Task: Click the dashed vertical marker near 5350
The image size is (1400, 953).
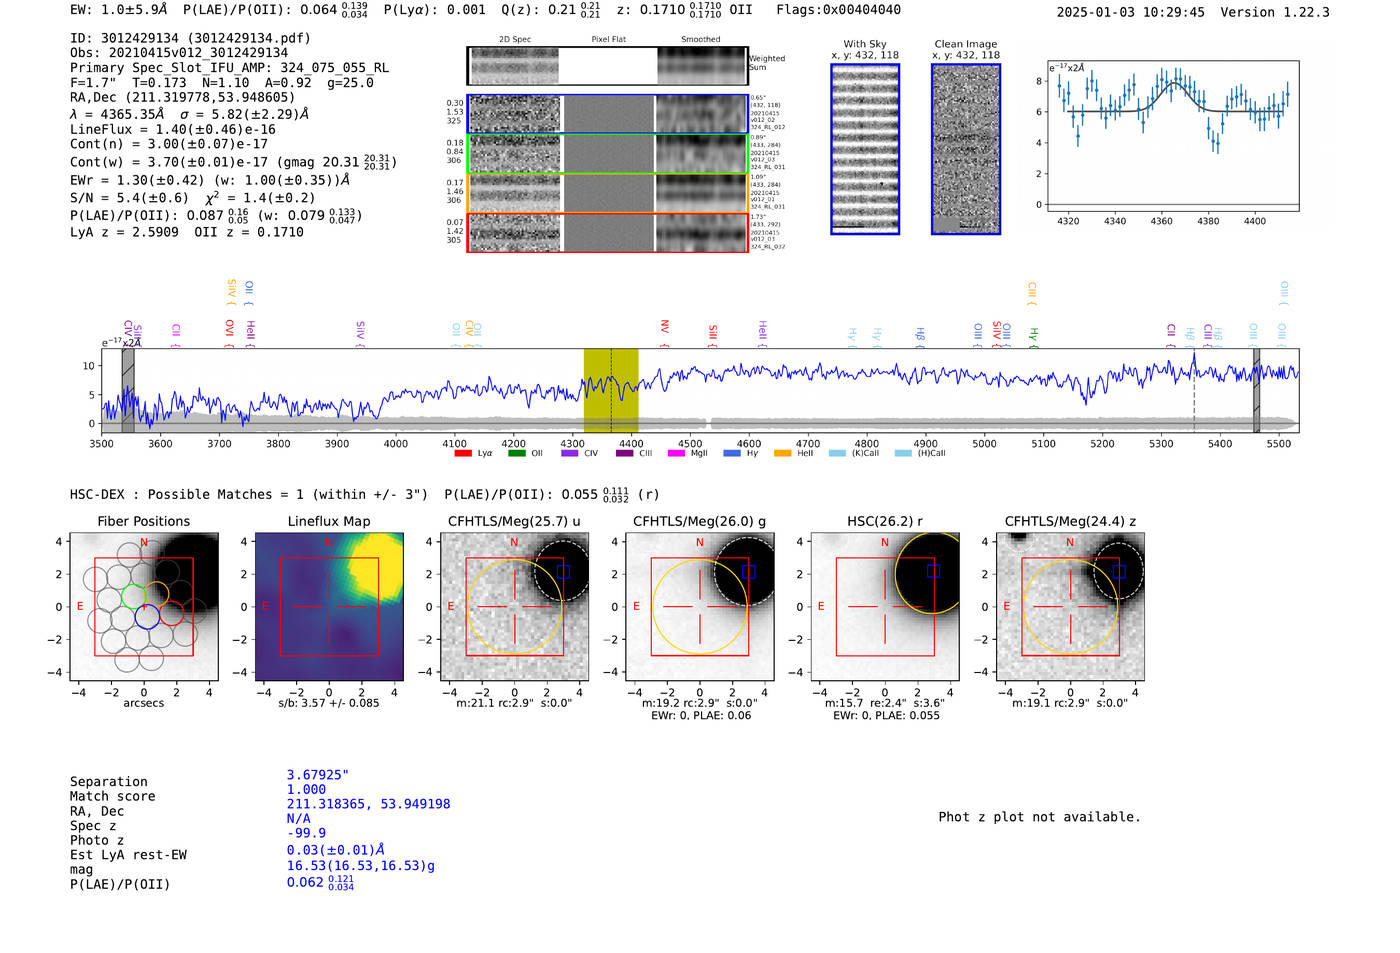Action: [1193, 390]
